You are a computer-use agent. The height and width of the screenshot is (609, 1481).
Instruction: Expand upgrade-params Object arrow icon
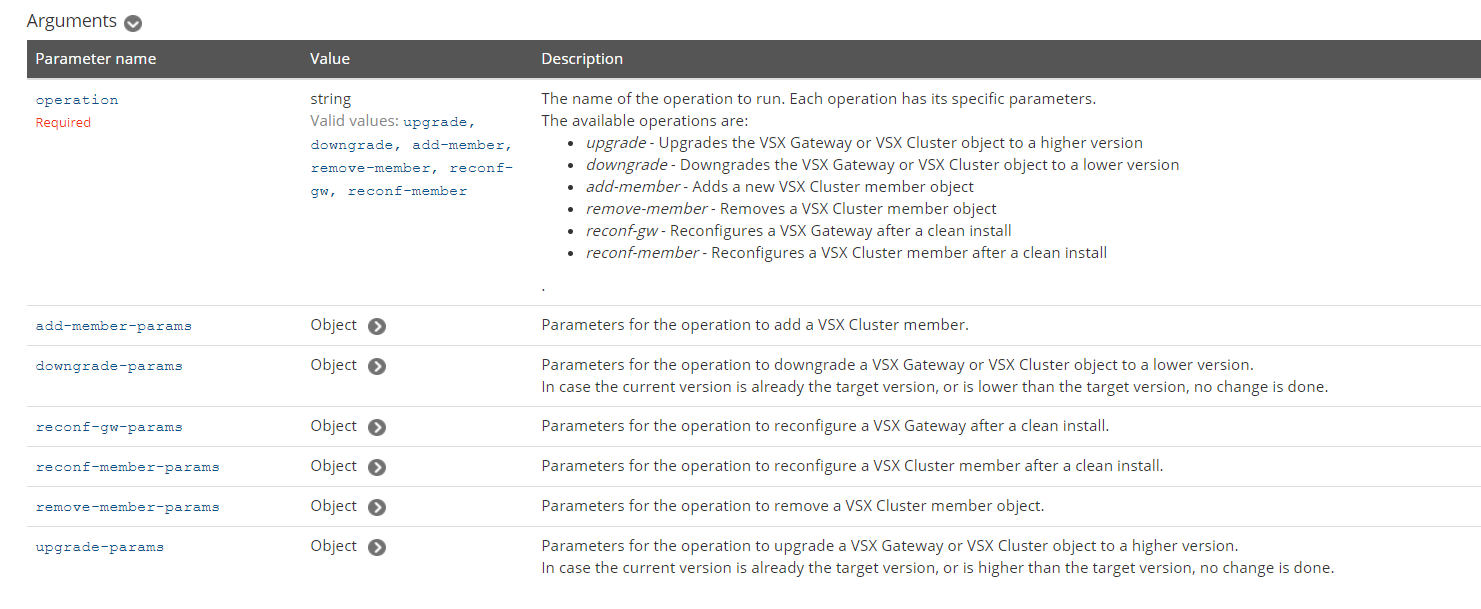tap(376, 547)
